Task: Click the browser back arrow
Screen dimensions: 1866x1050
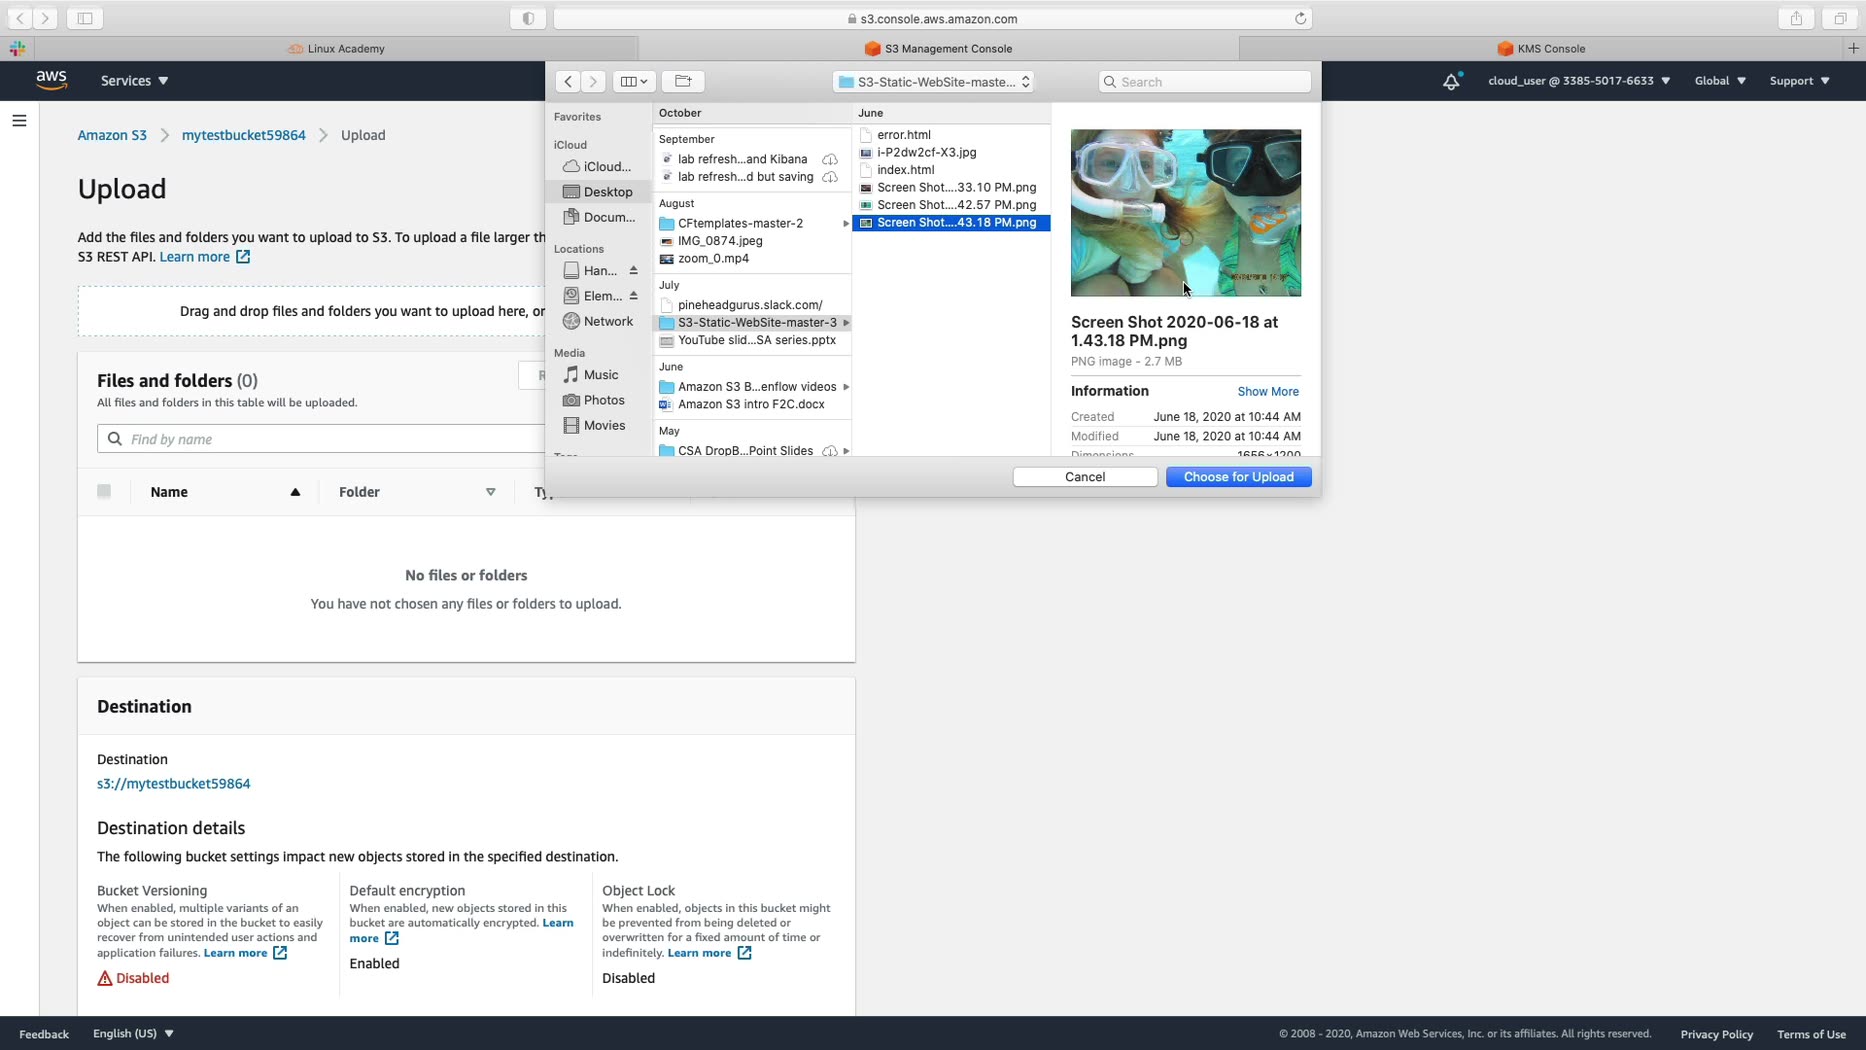Action: click(20, 18)
